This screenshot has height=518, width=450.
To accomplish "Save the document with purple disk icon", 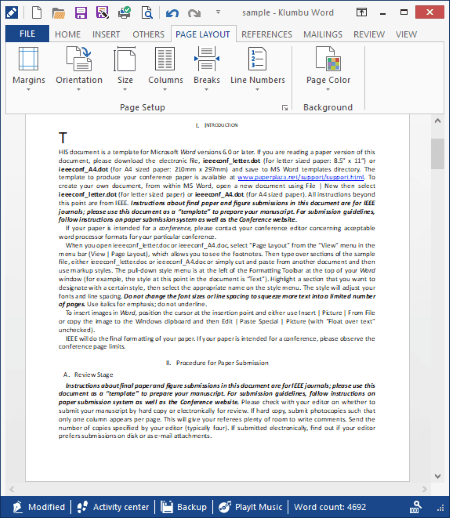I will point(81,13).
